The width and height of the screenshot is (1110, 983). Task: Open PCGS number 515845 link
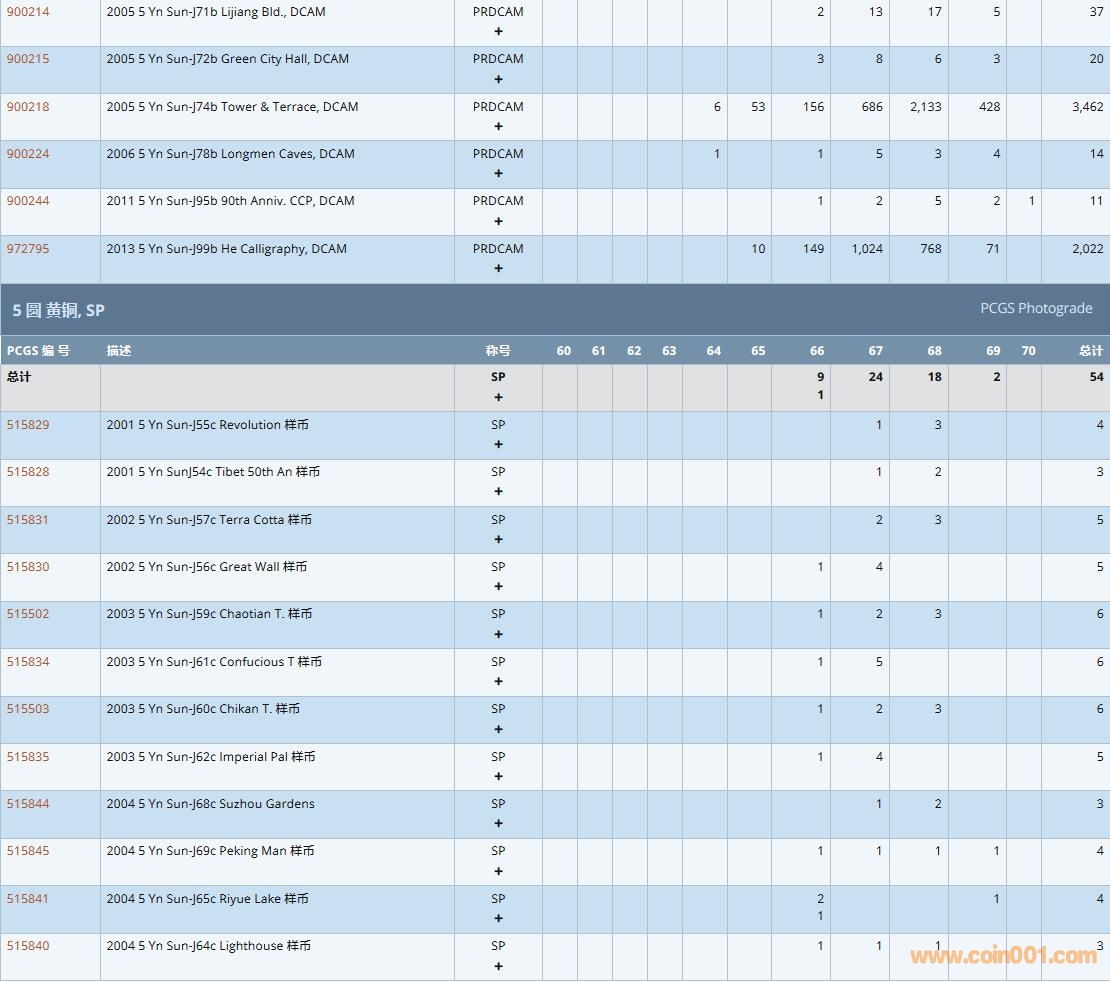pyautogui.click(x=28, y=851)
